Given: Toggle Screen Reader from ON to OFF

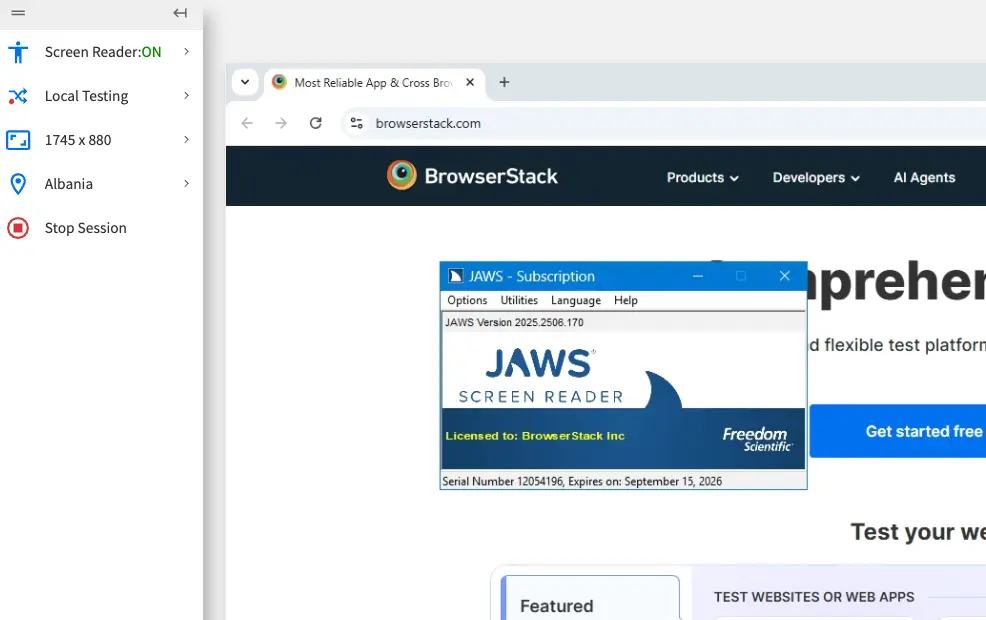Looking at the screenshot, I should (101, 51).
